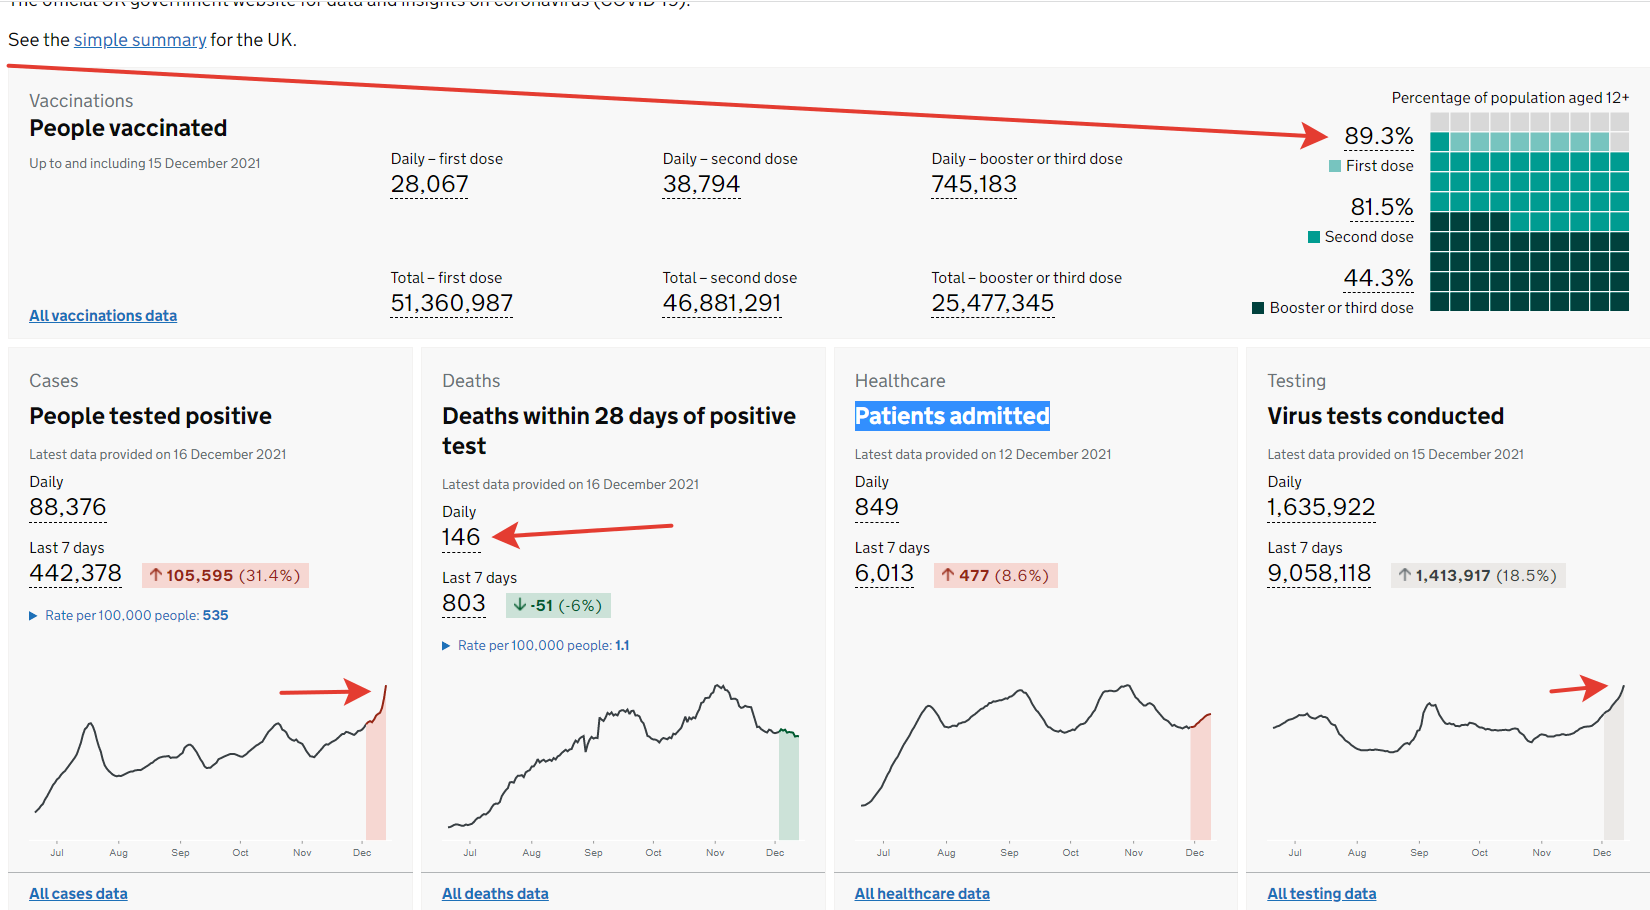
Task: Click daily deaths value 146
Action: (461, 538)
